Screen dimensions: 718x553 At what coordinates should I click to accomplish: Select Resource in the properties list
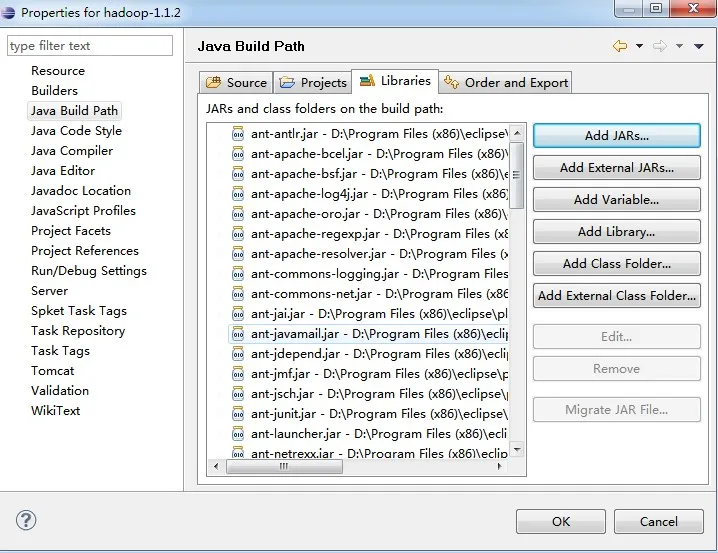pyautogui.click(x=58, y=70)
